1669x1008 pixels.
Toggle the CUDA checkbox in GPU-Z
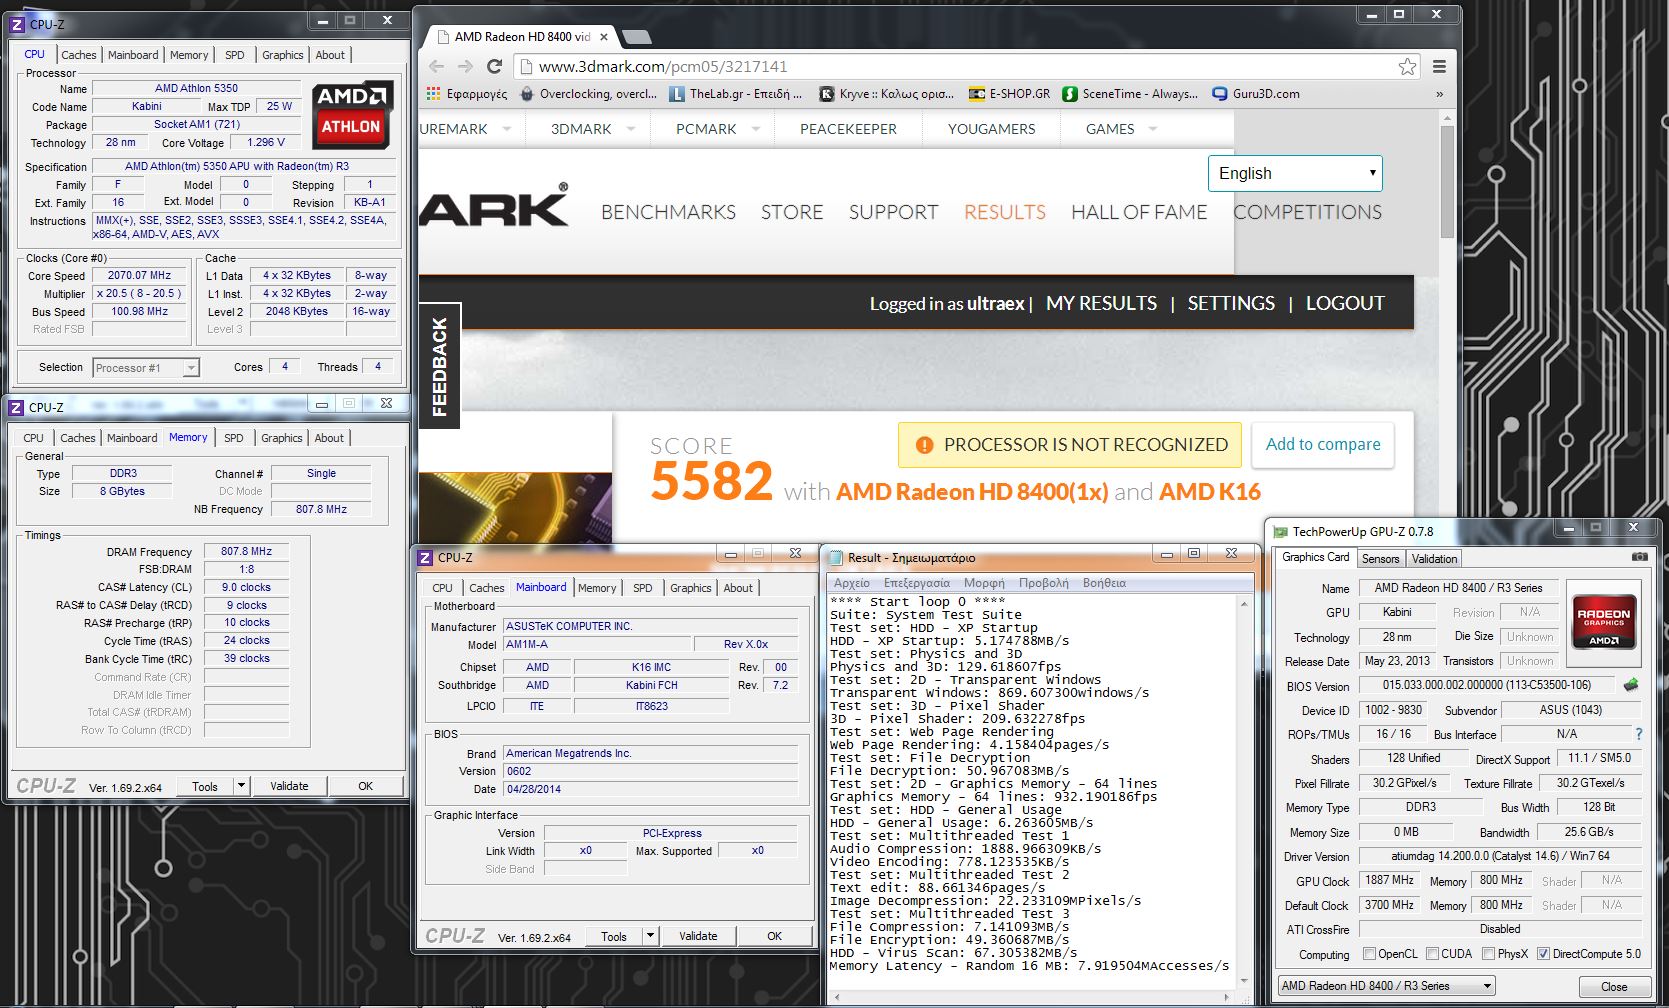(1432, 953)
